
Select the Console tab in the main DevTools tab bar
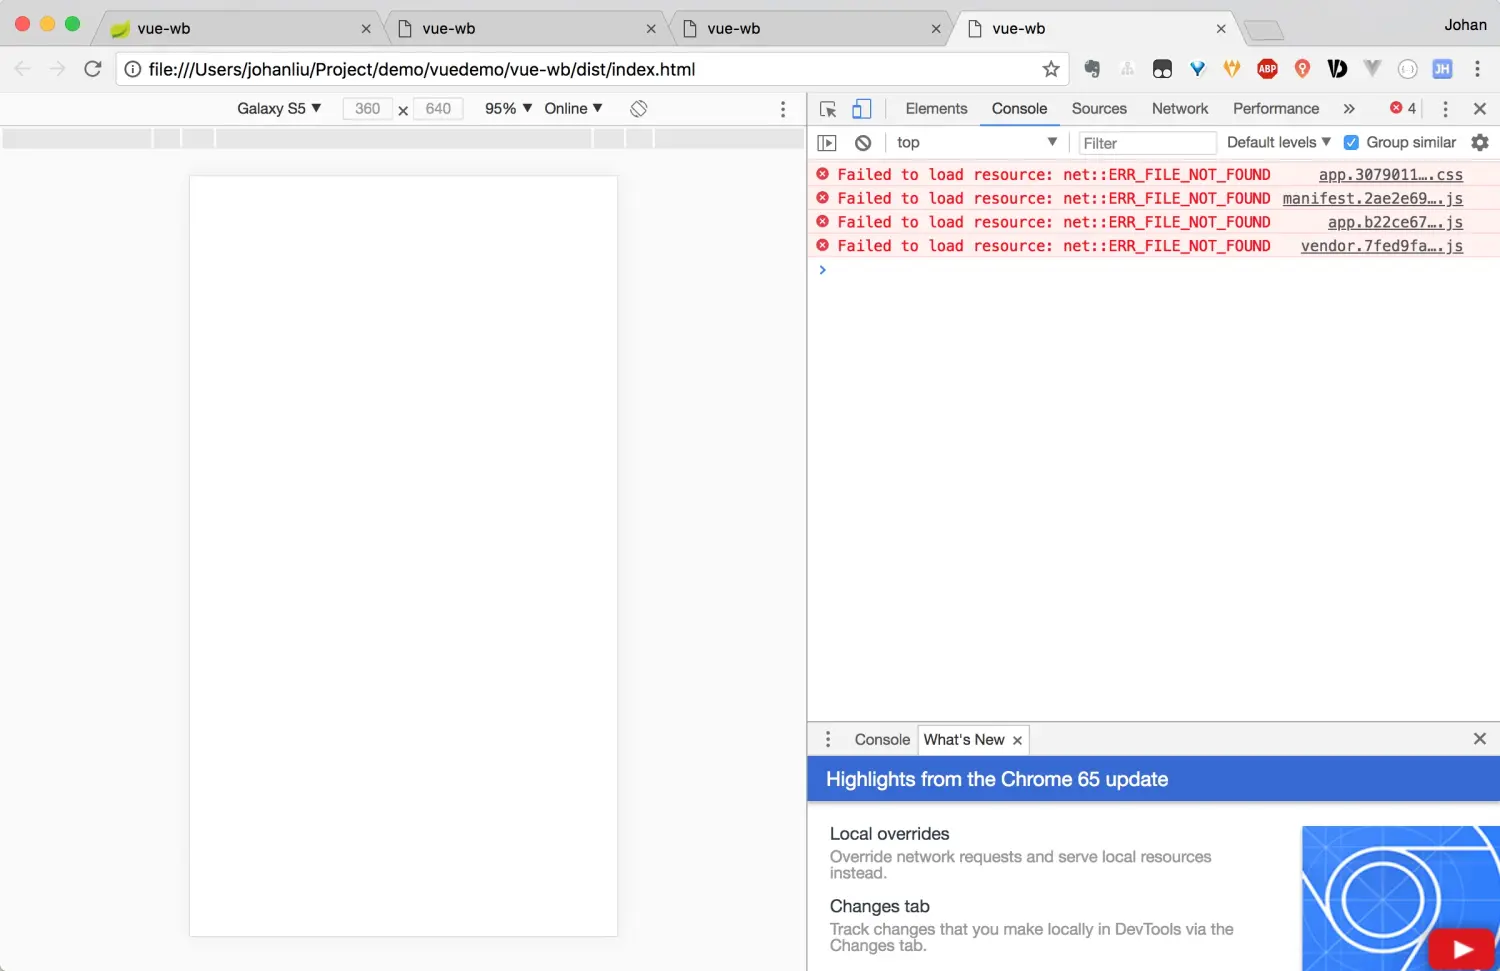click(x=1019, y=108)
